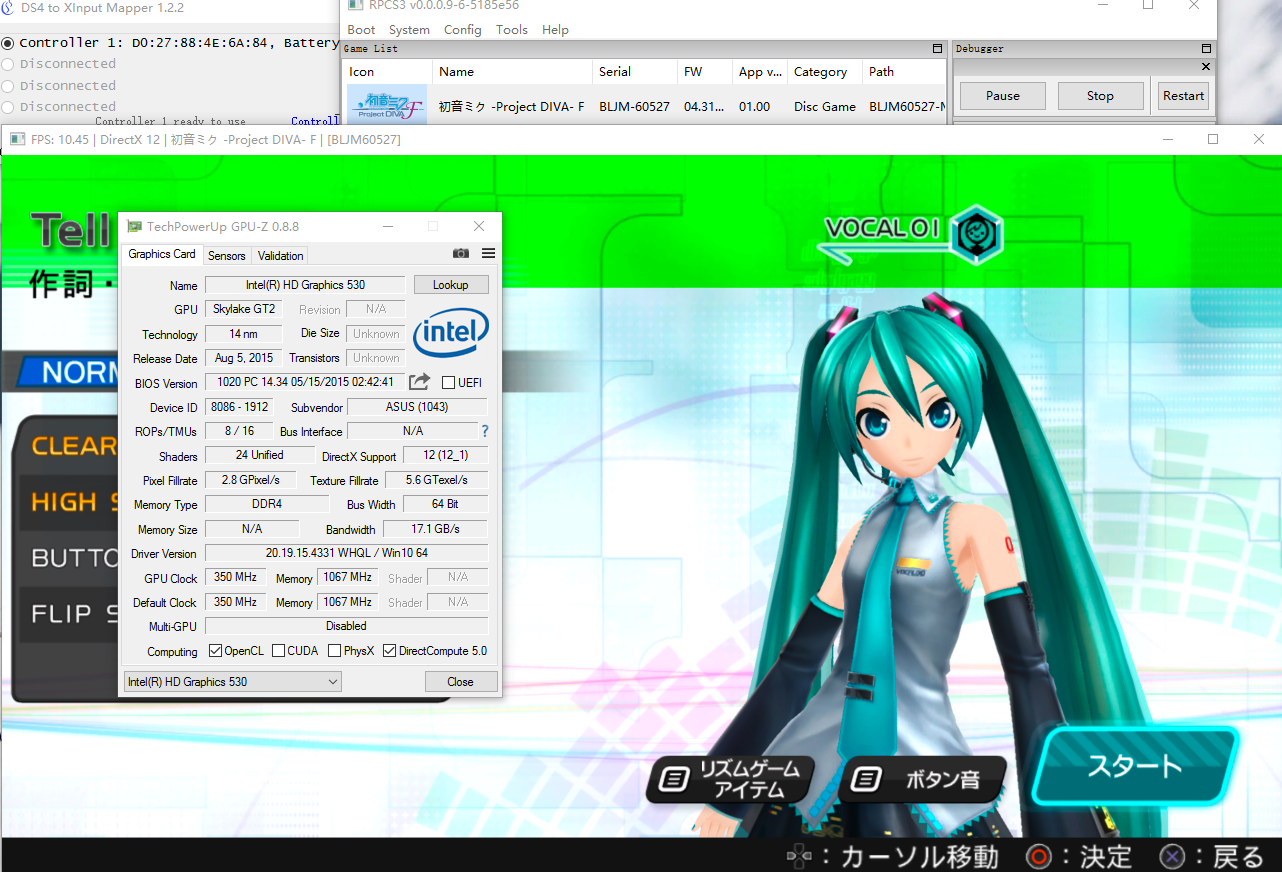This screenshot has width=1282, height=872.
Task: Click the Pause button in Debugger
Action: click(x=1003, y=96)
